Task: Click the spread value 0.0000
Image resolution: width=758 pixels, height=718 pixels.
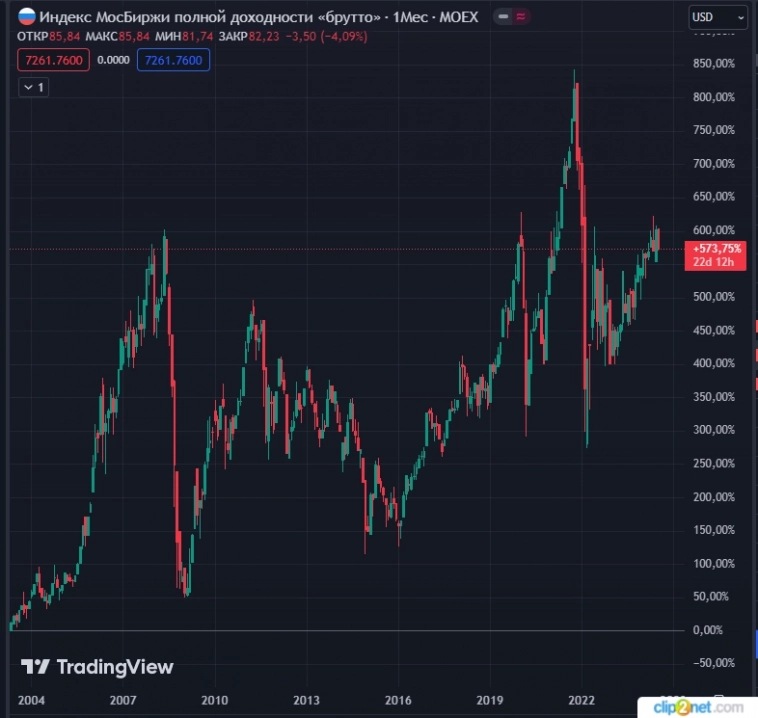Action: [x=113, y=60]
